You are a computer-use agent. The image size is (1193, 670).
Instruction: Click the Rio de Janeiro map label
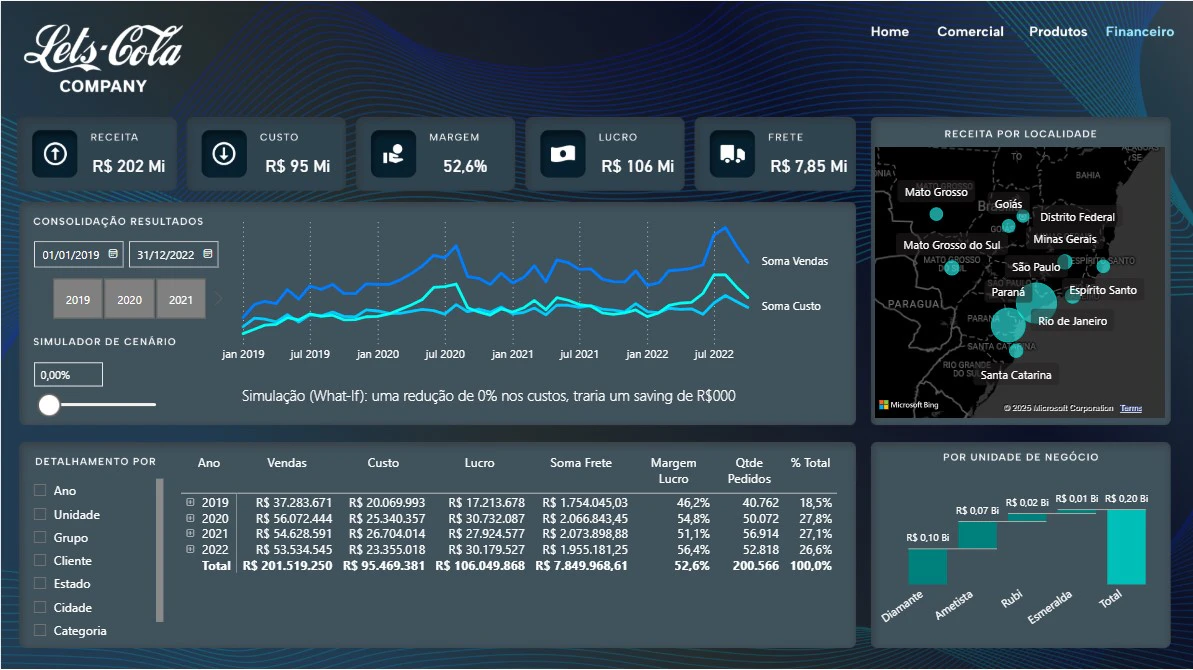1072,321
